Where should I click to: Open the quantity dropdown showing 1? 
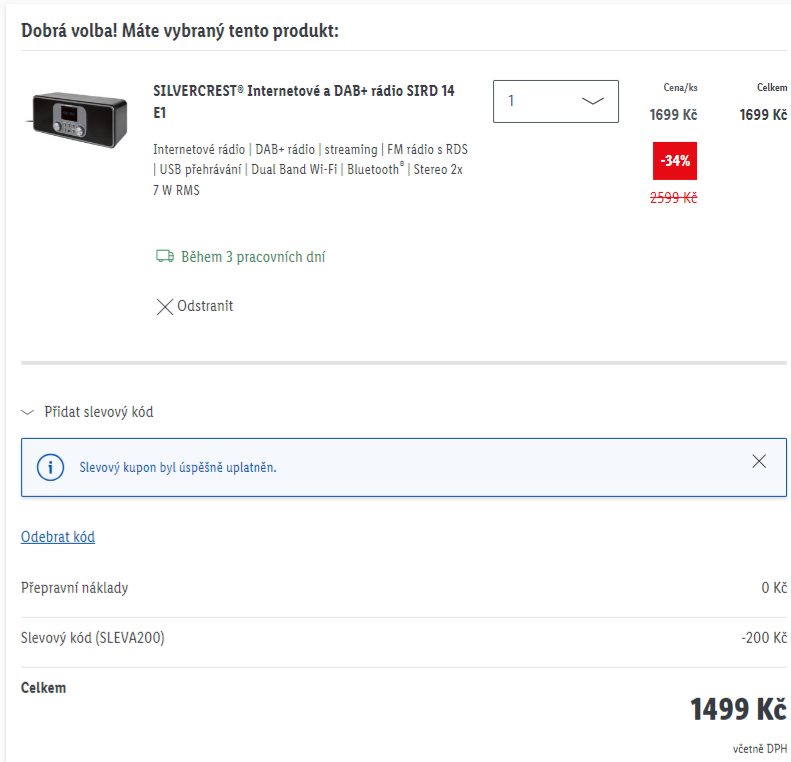[x=555, y=101]
